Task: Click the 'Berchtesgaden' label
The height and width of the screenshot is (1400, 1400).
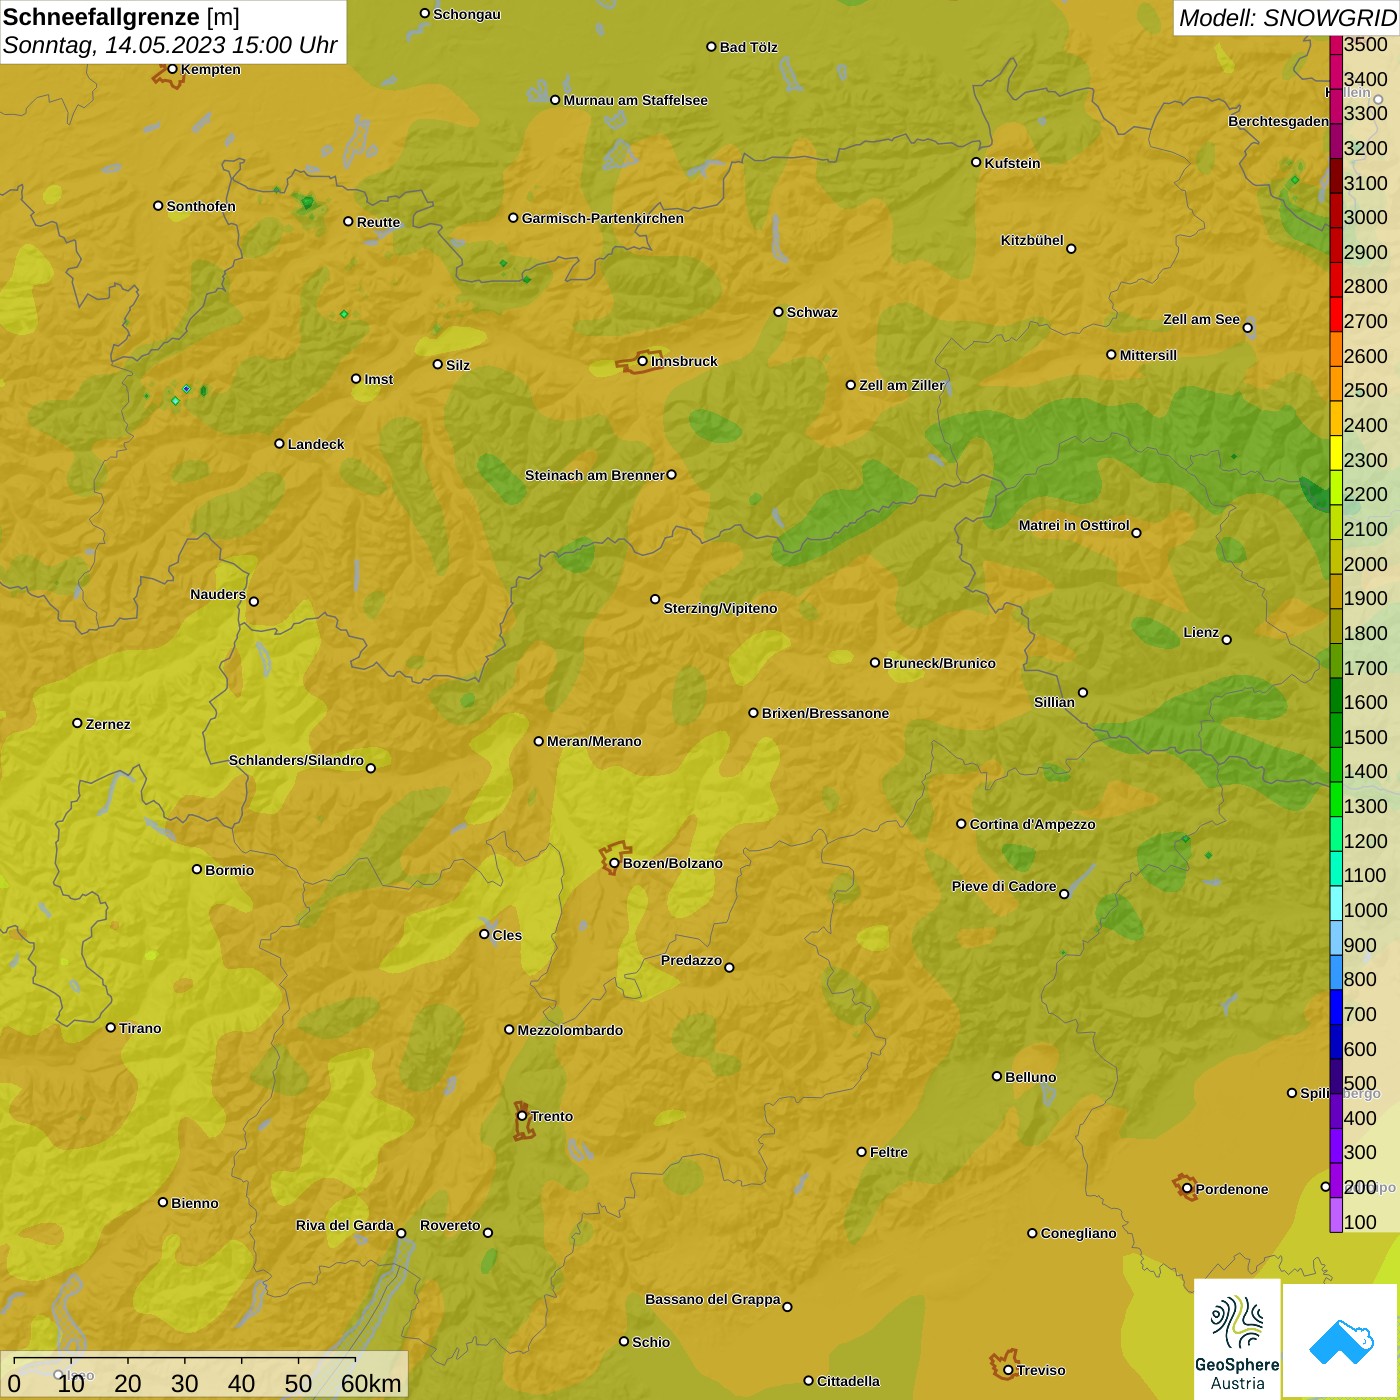Action: tap(1279, 121)
